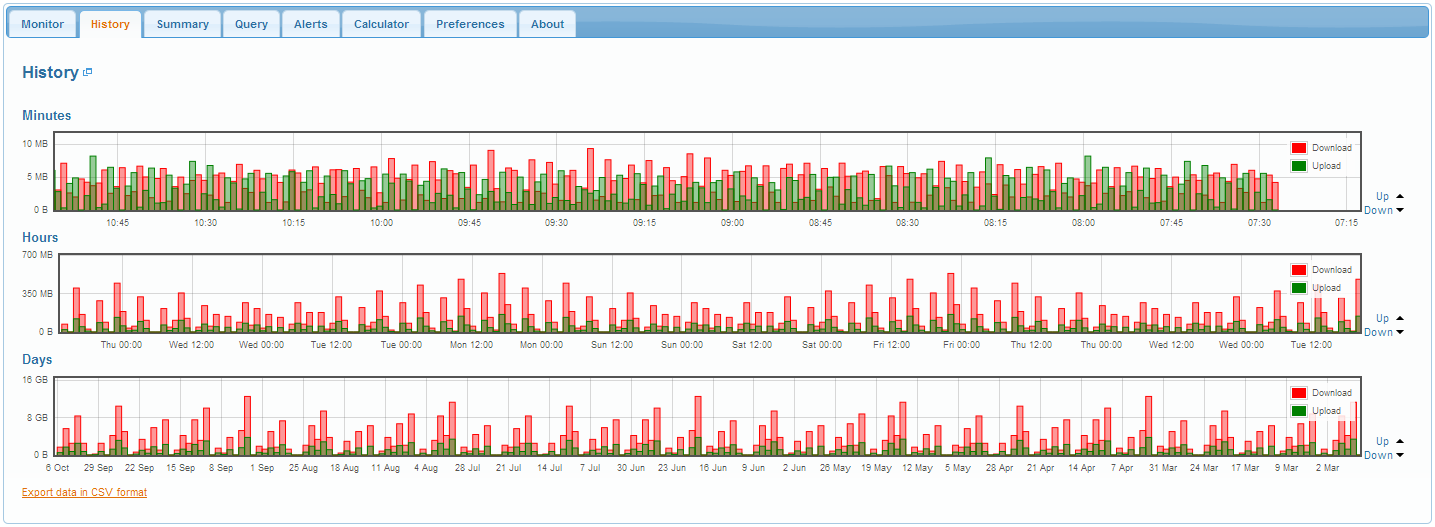Open the About tab
1435x527 pixels.
point(547,24)
